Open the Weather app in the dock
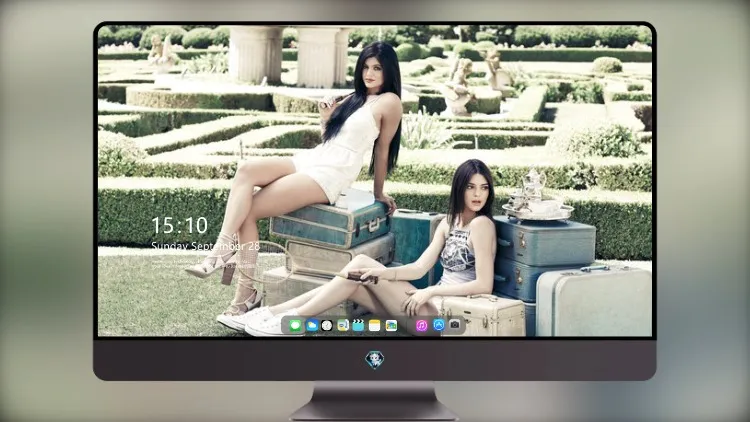750x422 pixels. (312, 326)
